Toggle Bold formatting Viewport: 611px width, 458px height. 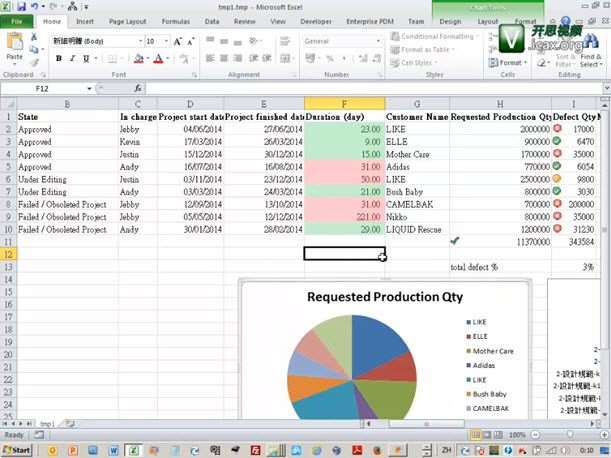point(59,59)
